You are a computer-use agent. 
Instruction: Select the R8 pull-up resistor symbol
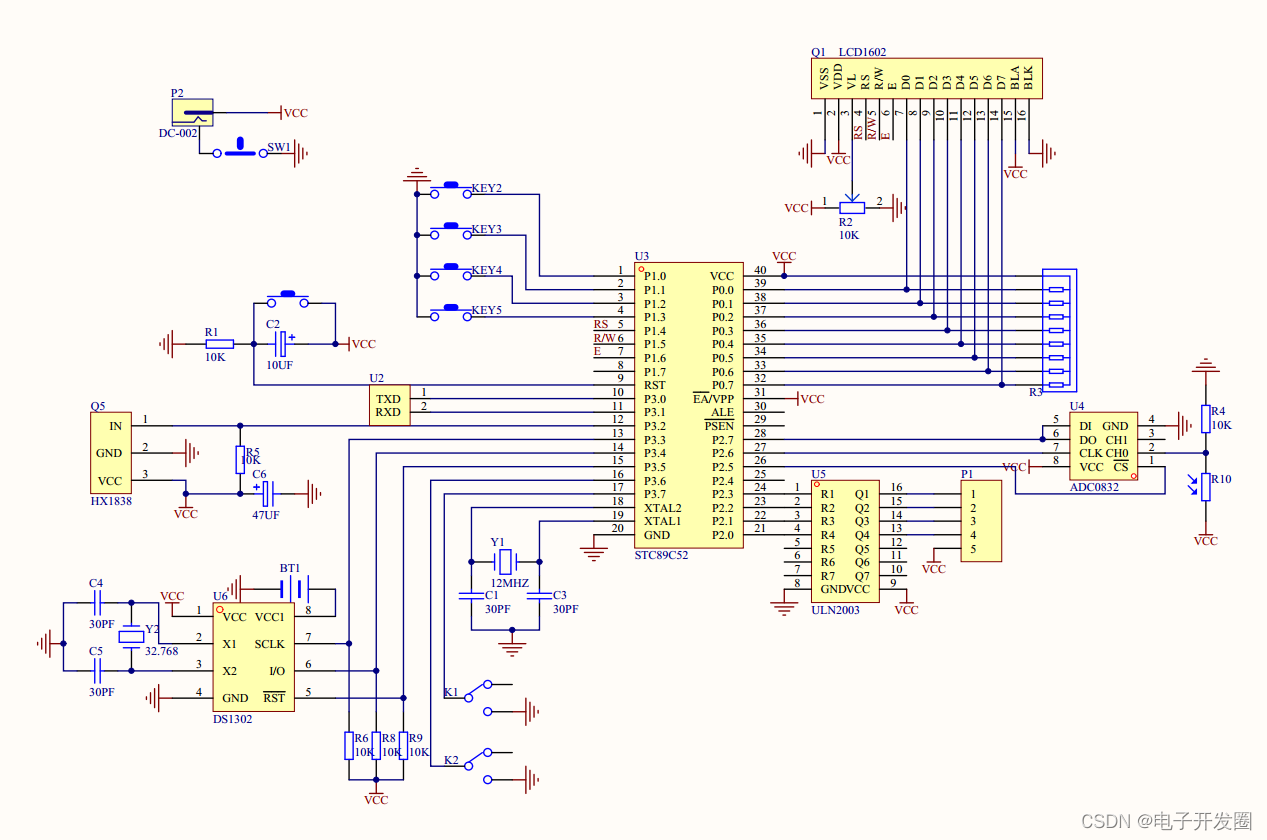tap(376, 745)
